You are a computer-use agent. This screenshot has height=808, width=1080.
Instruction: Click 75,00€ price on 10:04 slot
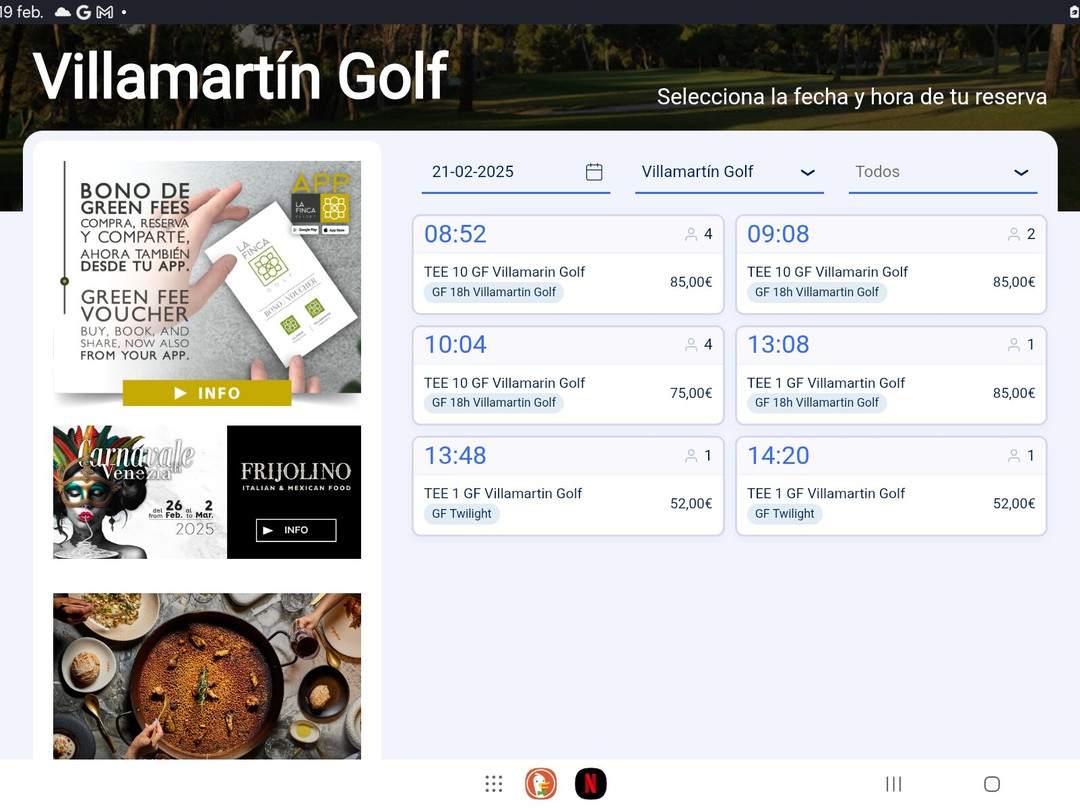[x=691, y=393]
